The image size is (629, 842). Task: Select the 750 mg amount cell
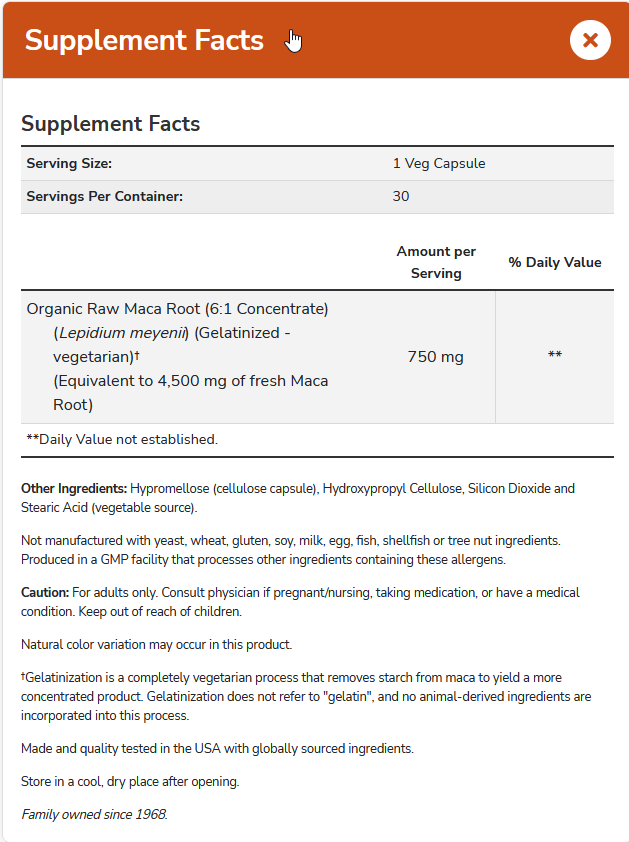click(x=436, y=357)
